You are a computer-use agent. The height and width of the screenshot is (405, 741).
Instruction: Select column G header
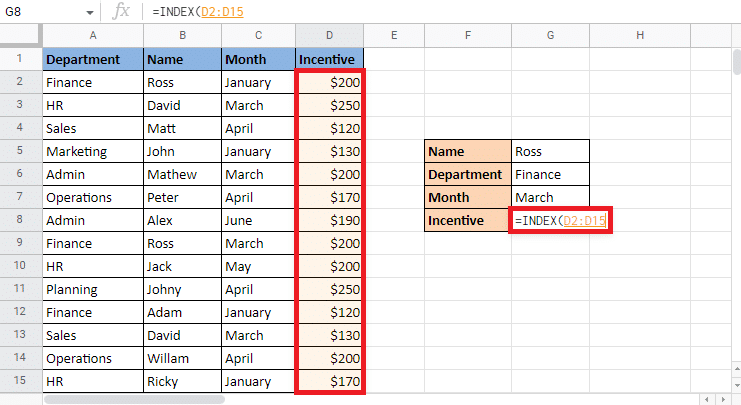click(x=550, y=36)
